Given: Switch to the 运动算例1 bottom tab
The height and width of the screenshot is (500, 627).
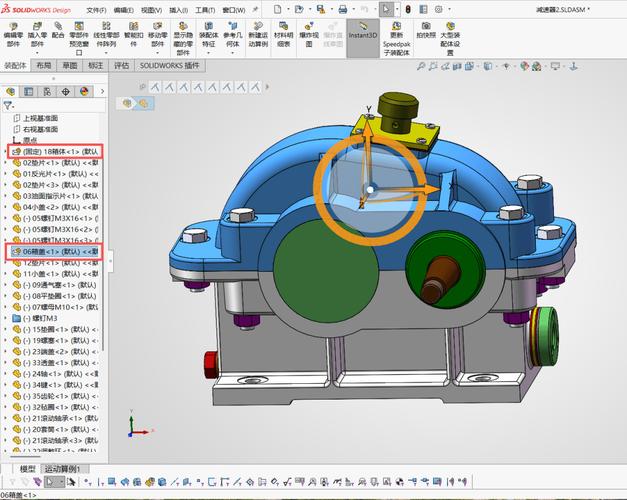Looking at the screenshot, I should click(x=62, y=469).
